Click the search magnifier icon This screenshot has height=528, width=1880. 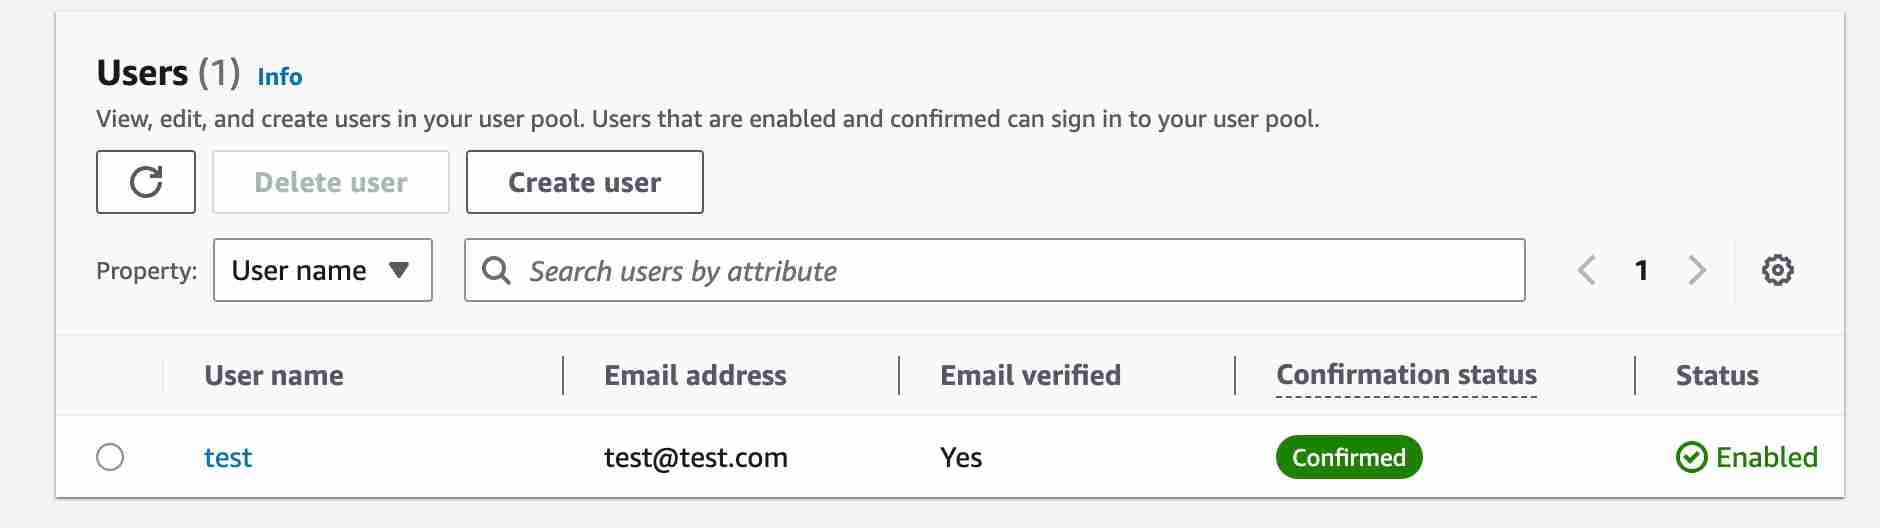coord(496,270)
